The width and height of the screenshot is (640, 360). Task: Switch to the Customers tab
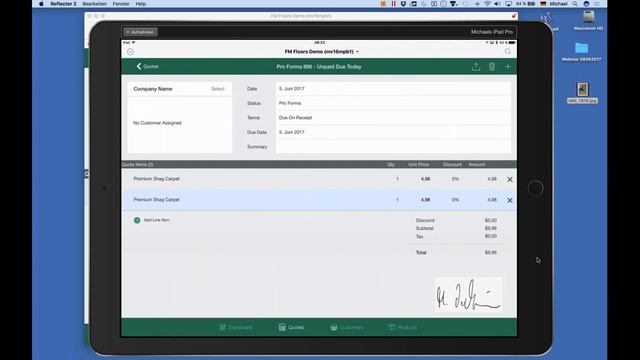coord(347,327)
